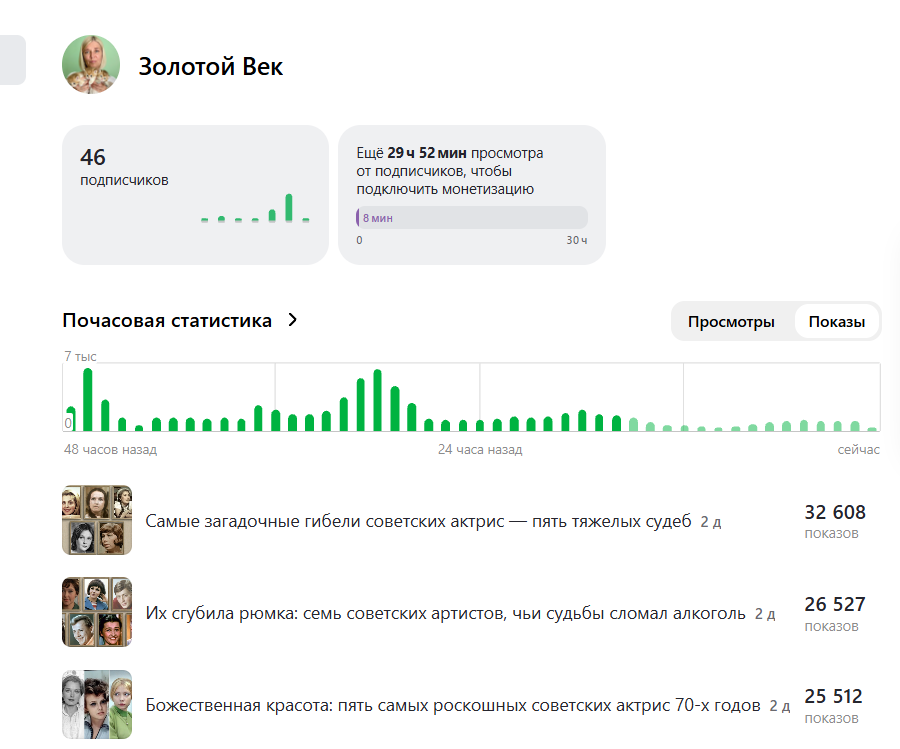The image size is (900, 749).
Task: Expand Почасовая статистика via the chevron
Action: (292, 320)
